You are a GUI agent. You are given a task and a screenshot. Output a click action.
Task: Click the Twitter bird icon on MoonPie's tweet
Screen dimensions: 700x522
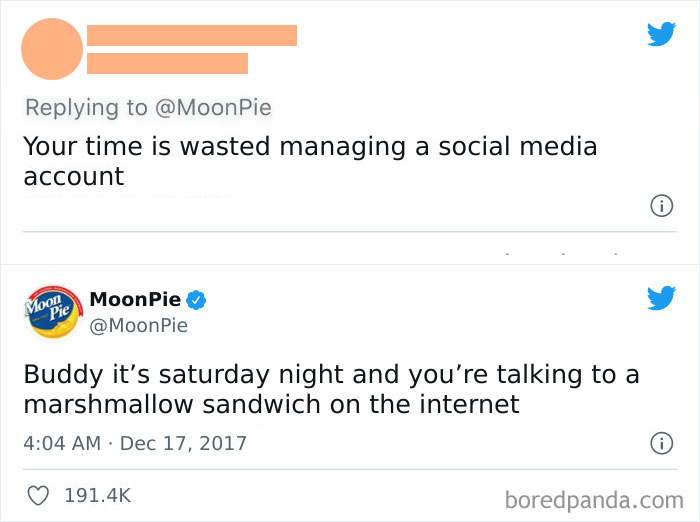(661, 297)
